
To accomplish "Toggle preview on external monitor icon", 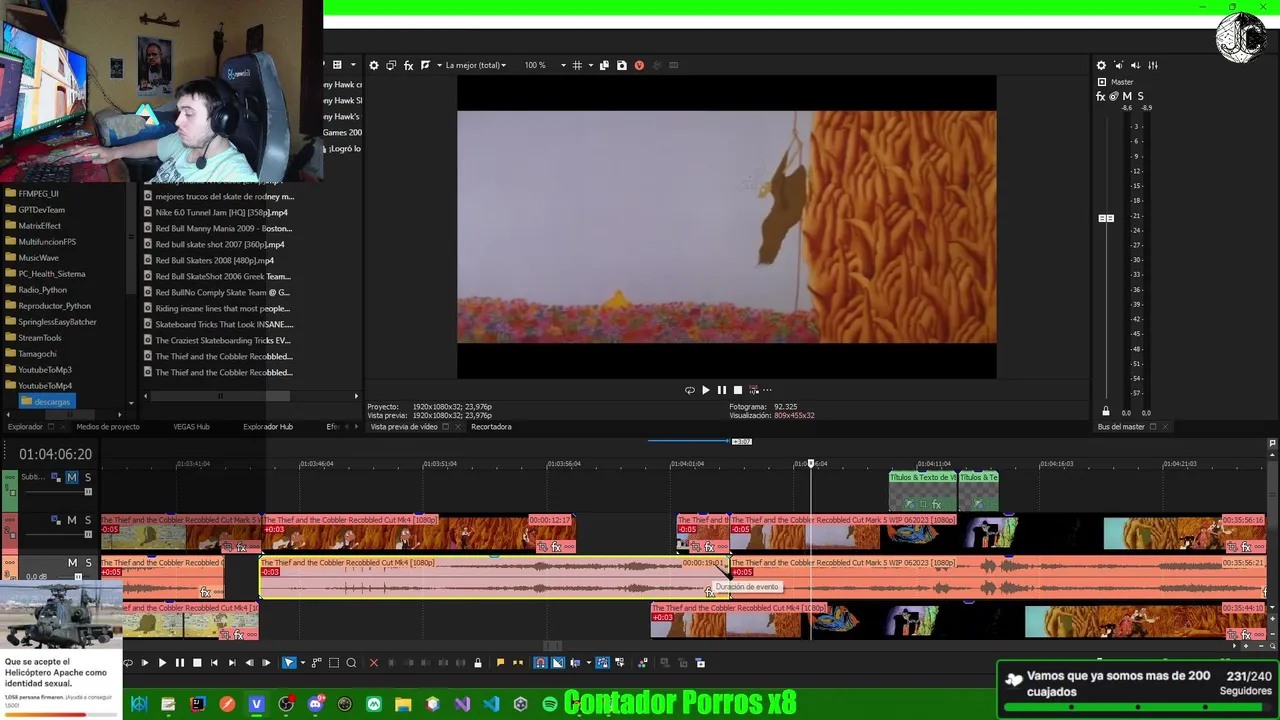I will (391, 65).
